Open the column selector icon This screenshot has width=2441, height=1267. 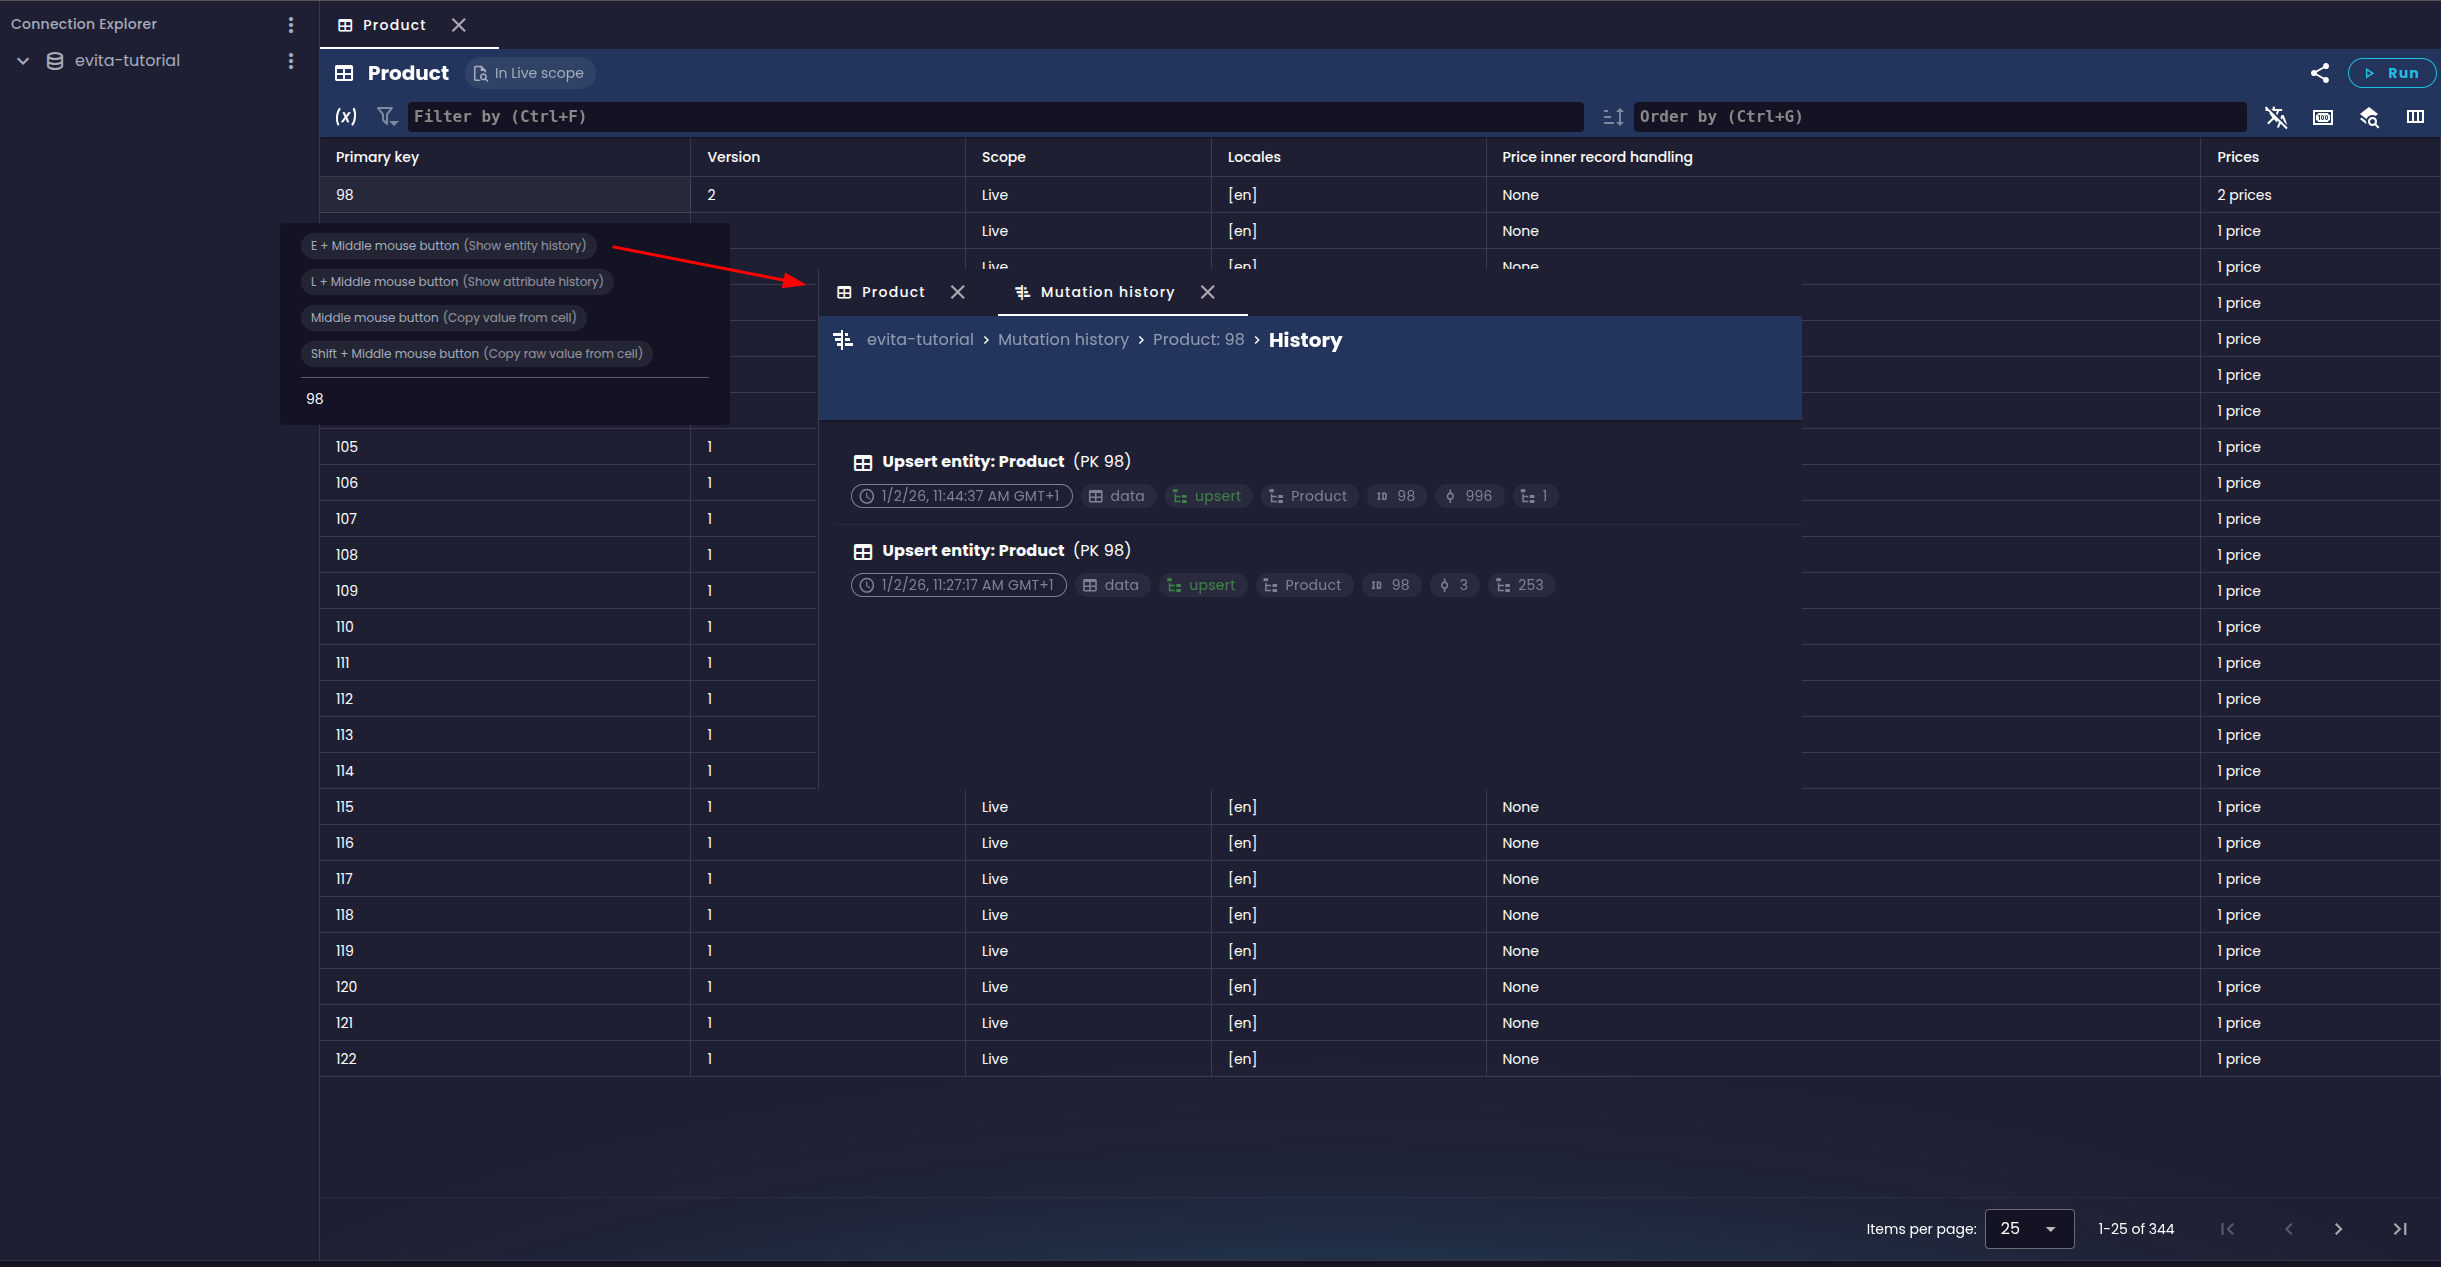tap(2415, 117)
